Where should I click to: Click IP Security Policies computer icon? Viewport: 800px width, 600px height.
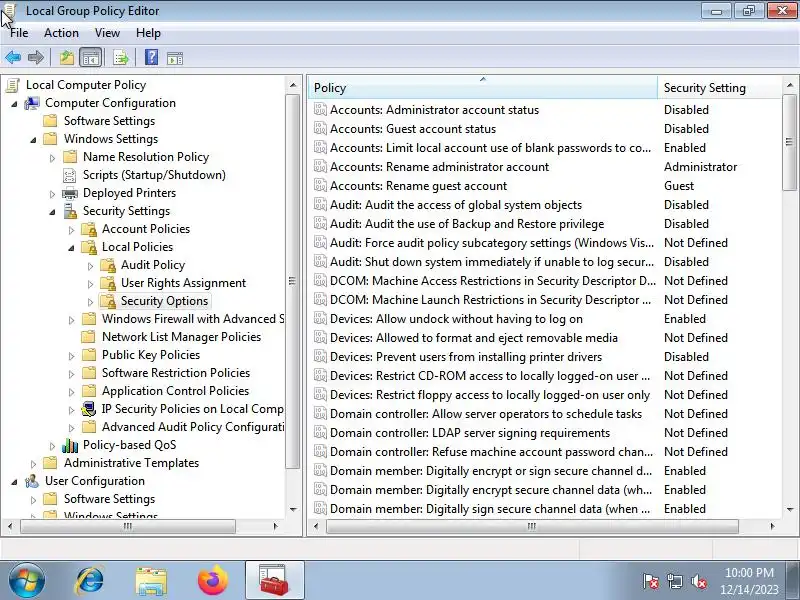tap(89, 409)
